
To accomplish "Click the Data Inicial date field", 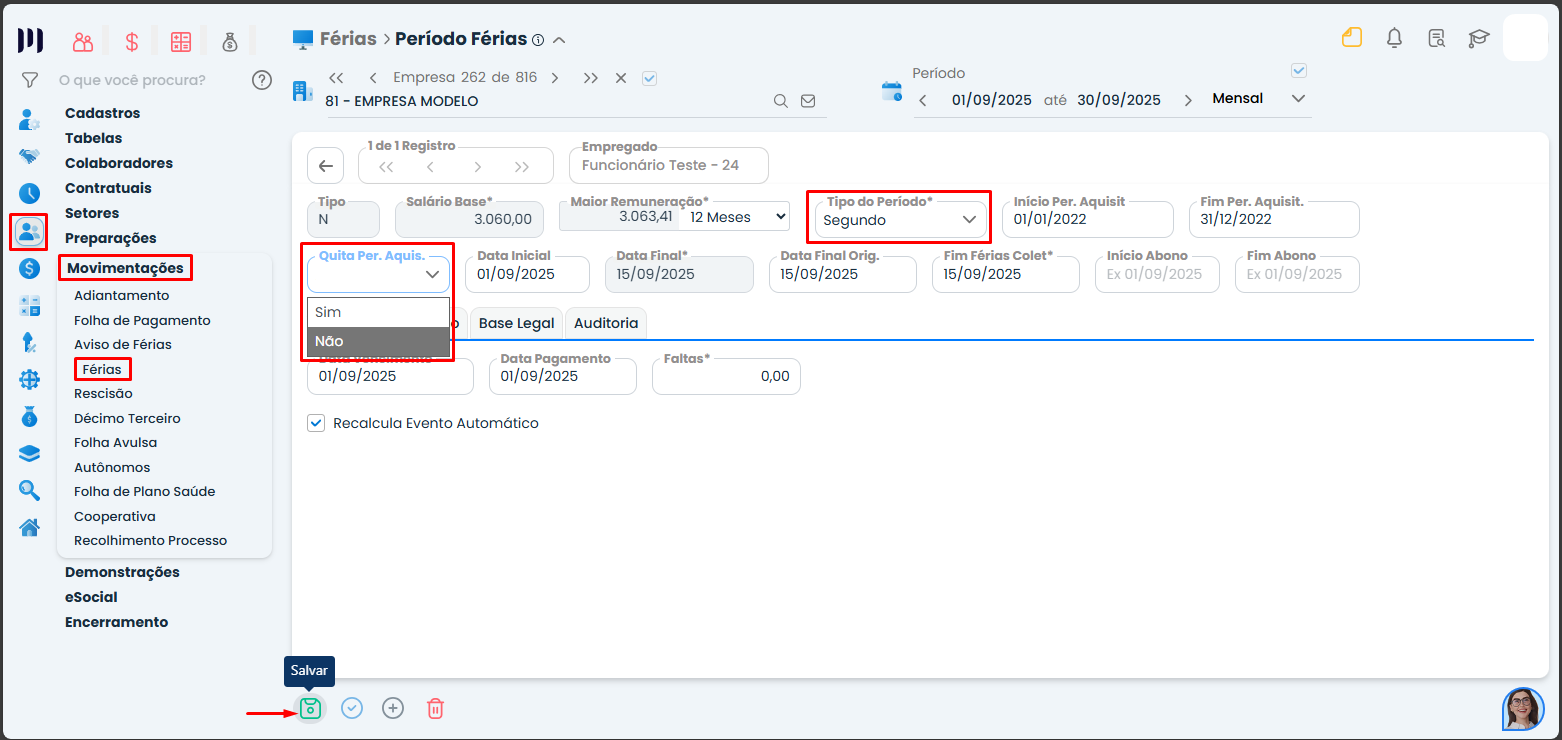I will (528, 274).
